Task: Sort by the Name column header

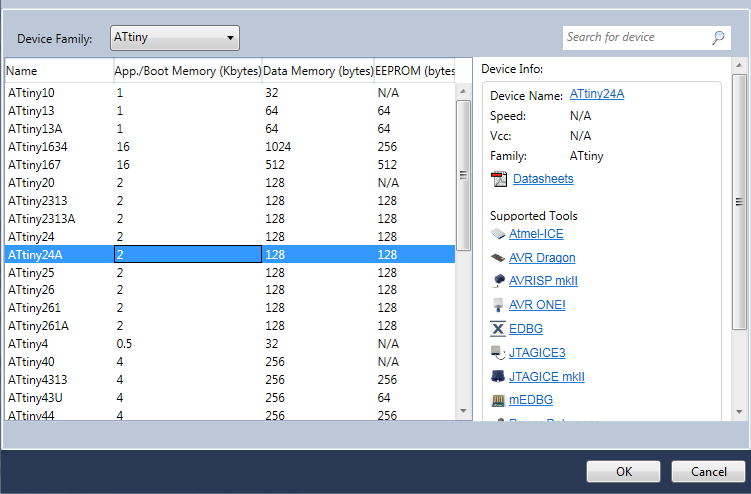Action: (59, 71)
